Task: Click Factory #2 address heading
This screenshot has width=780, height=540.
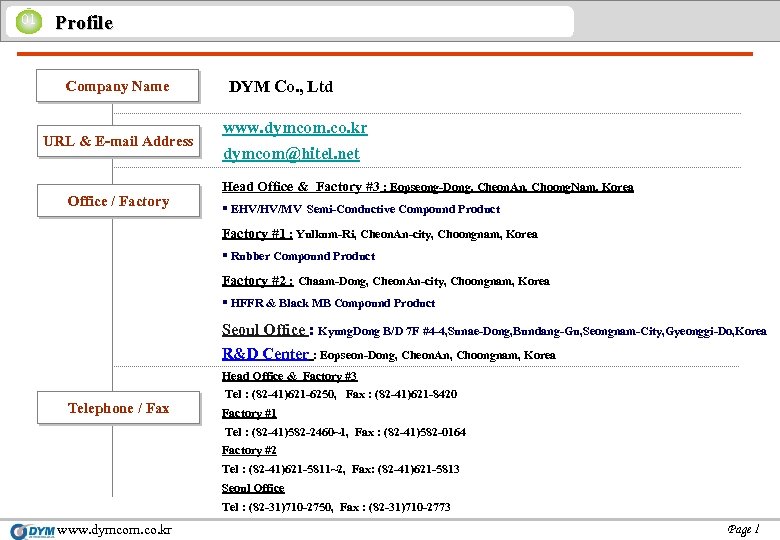Action: pos(258,281)
